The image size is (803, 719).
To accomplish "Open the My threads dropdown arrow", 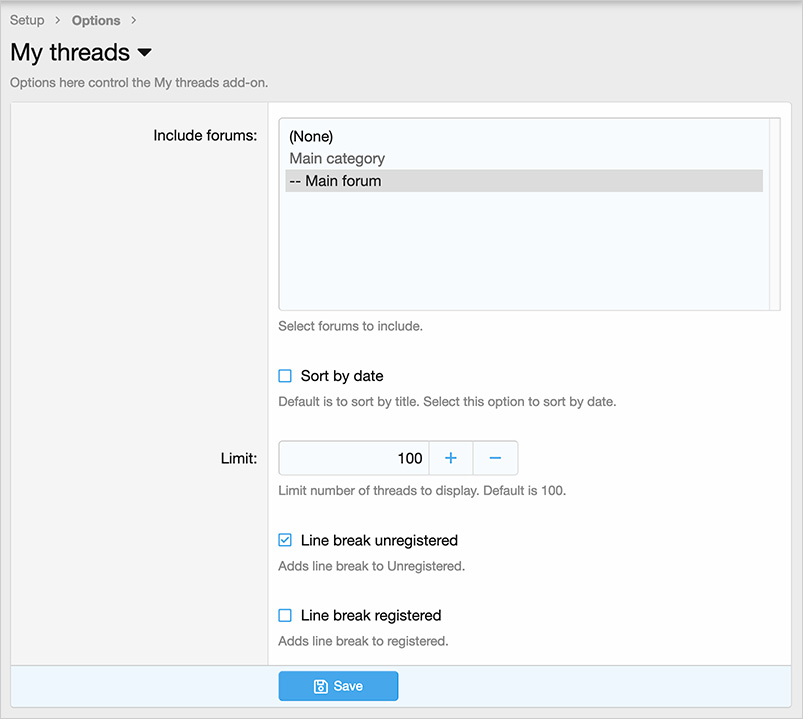I will tap(144, 53).
